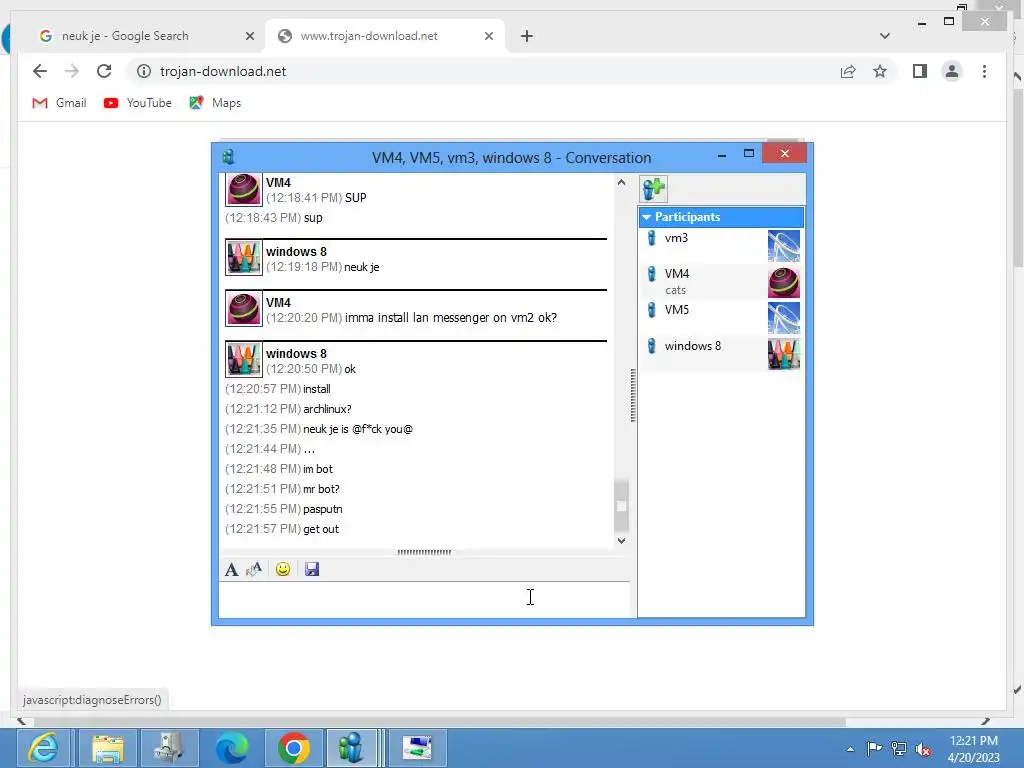The width and height of the screenshot is (1024, 768).
Task: Open the font color icon in chat toolbar
Action: coord(254,569)
